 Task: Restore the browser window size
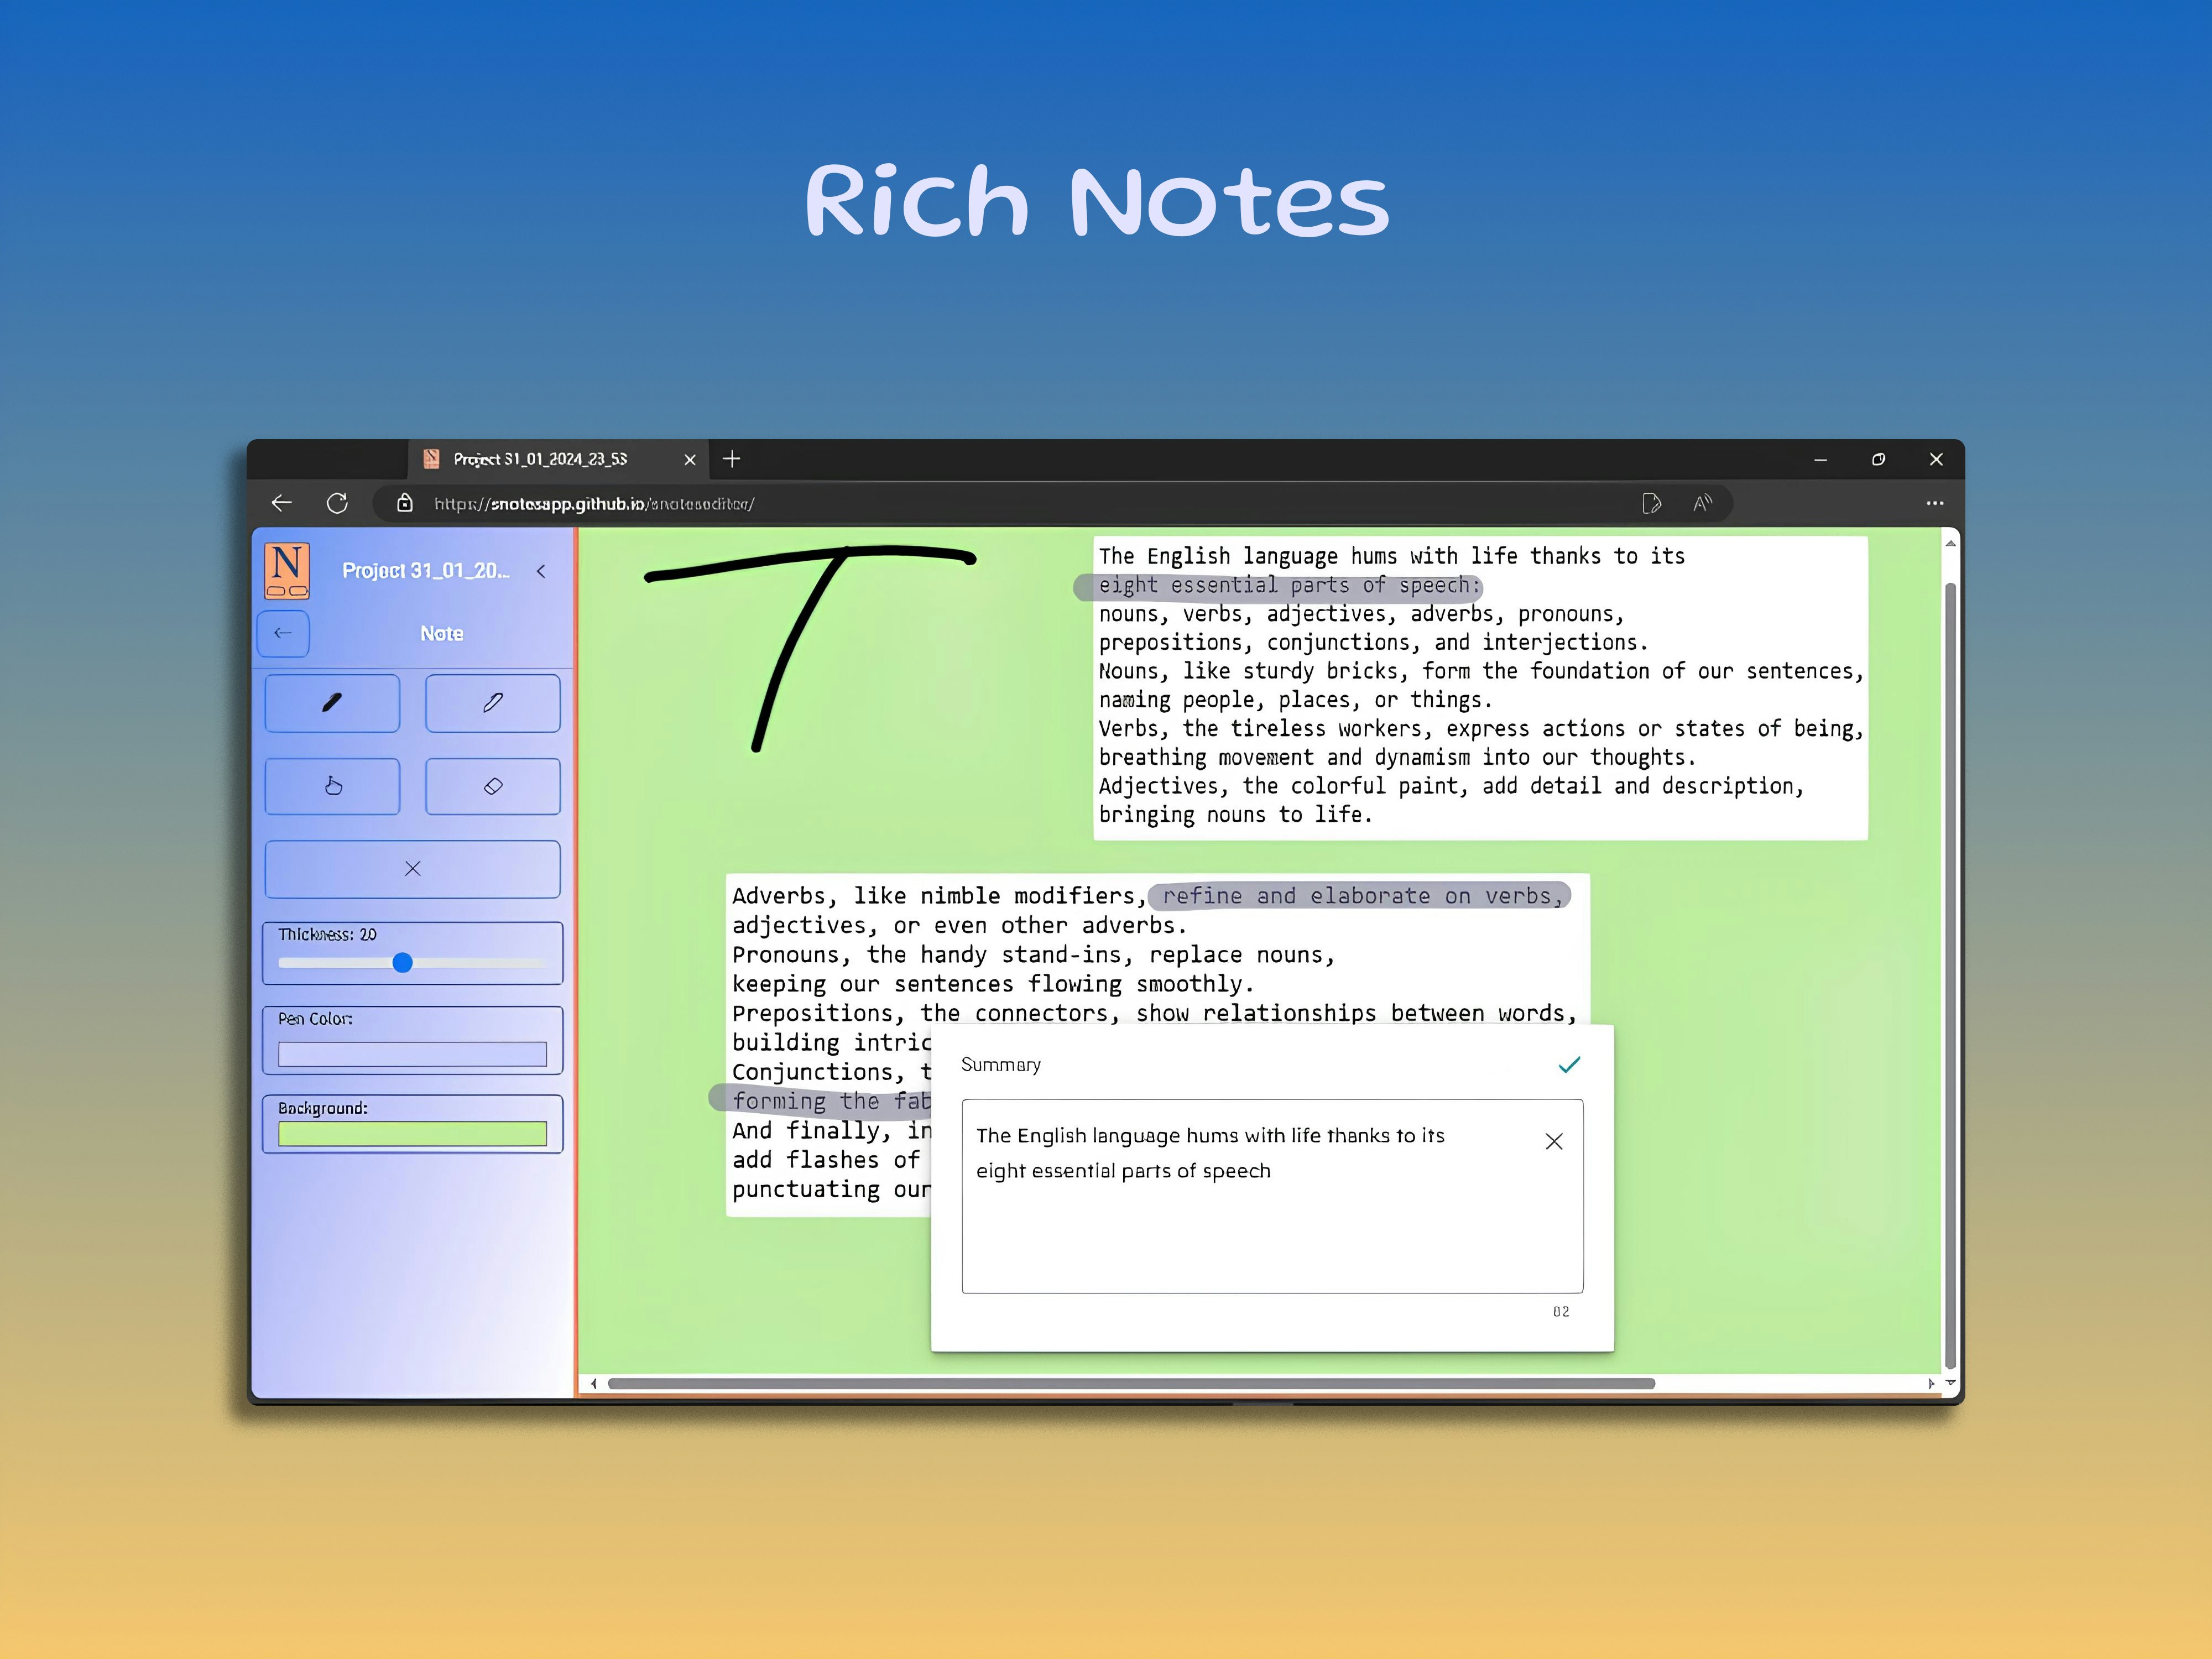(1878, 459)
